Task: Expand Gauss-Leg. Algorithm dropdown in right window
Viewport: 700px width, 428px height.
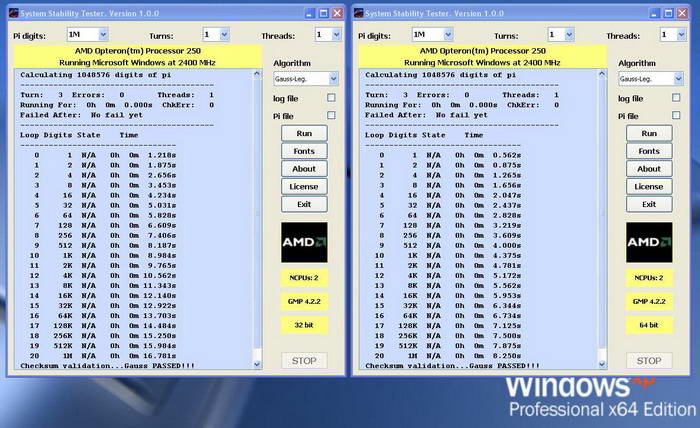Action: 679,79
